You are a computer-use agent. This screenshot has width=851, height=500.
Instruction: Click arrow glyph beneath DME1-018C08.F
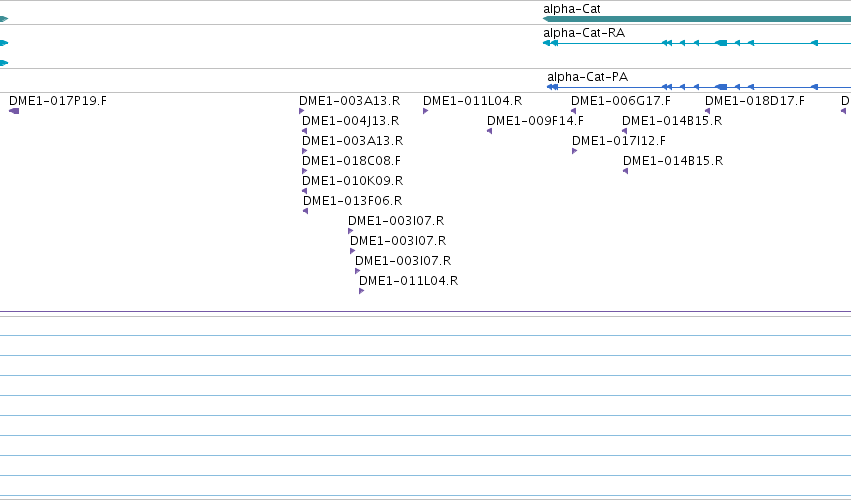tap(304, 171)
